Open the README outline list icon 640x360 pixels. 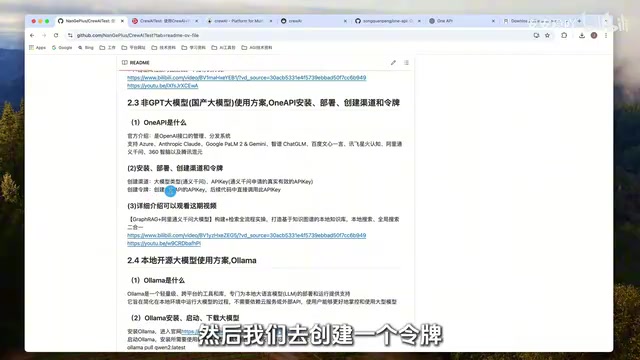click(x=406, y=62)
